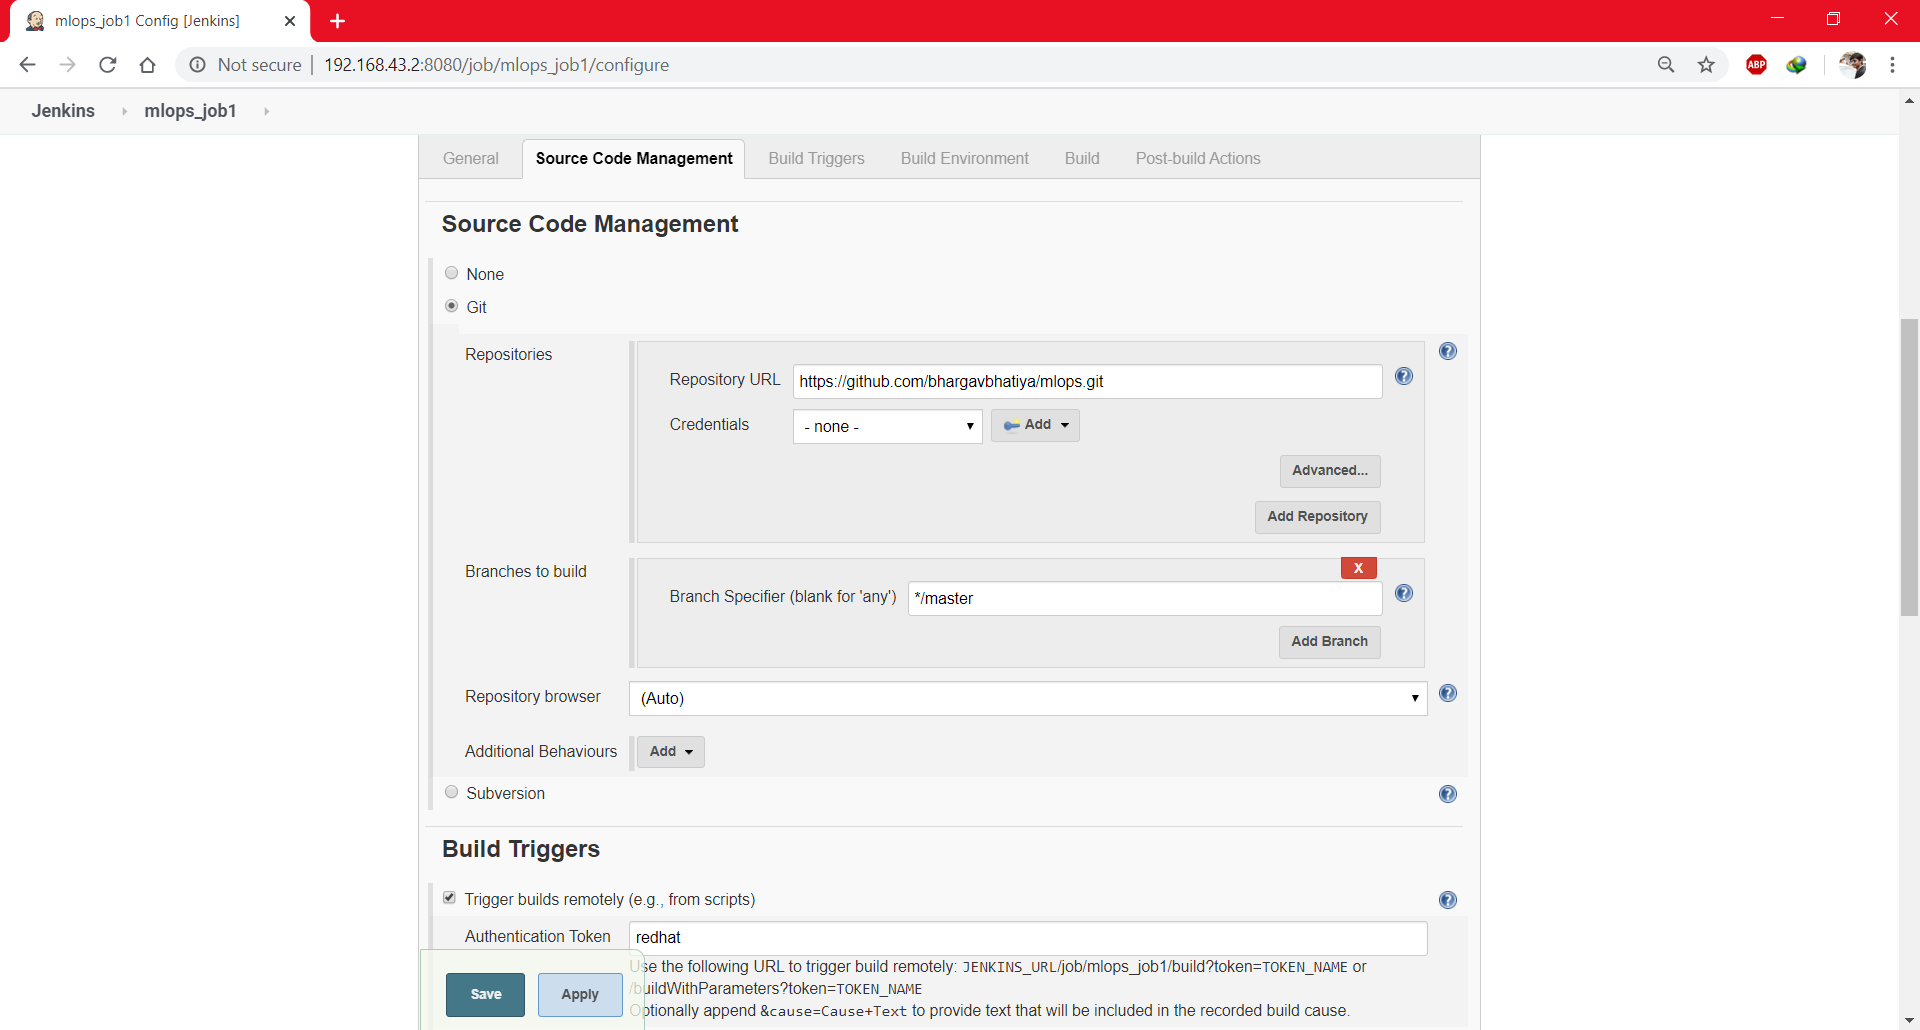Enable the Subversion option
Screen dimensions: 1920x1030
(x=451, y=791)
